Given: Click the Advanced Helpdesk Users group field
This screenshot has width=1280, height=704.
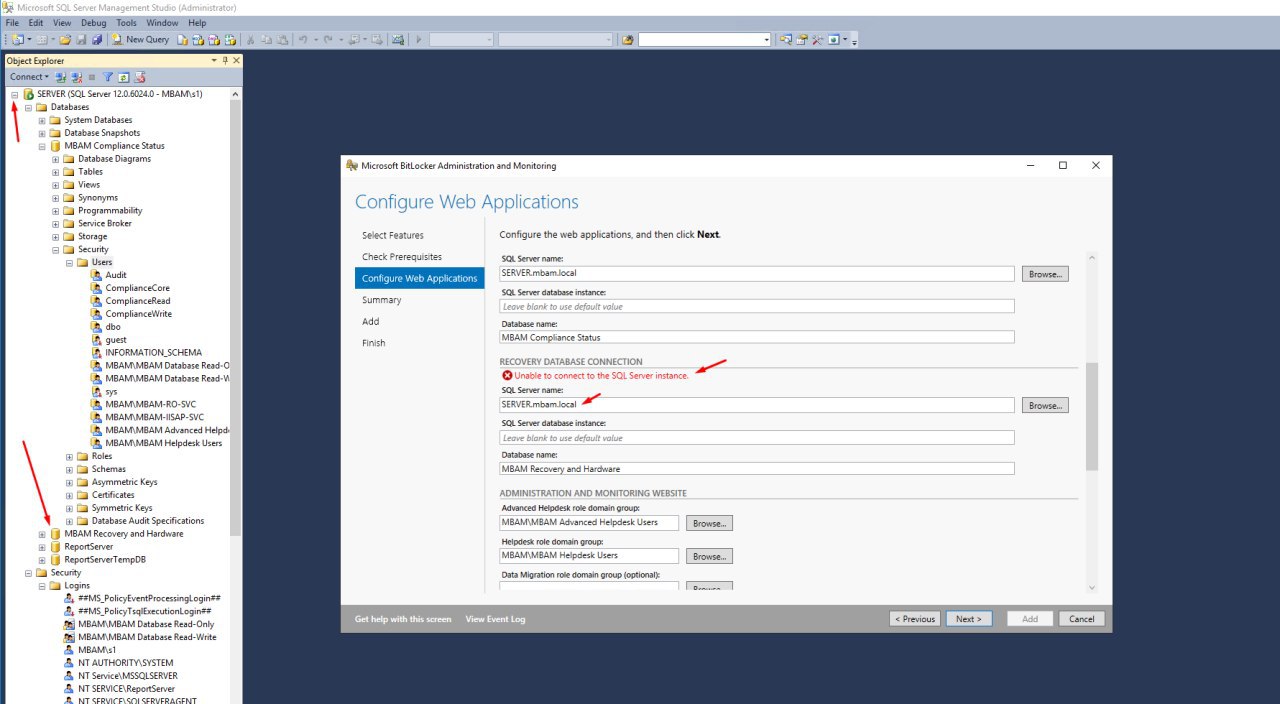Looking at the screenshot, I should 589,523.
